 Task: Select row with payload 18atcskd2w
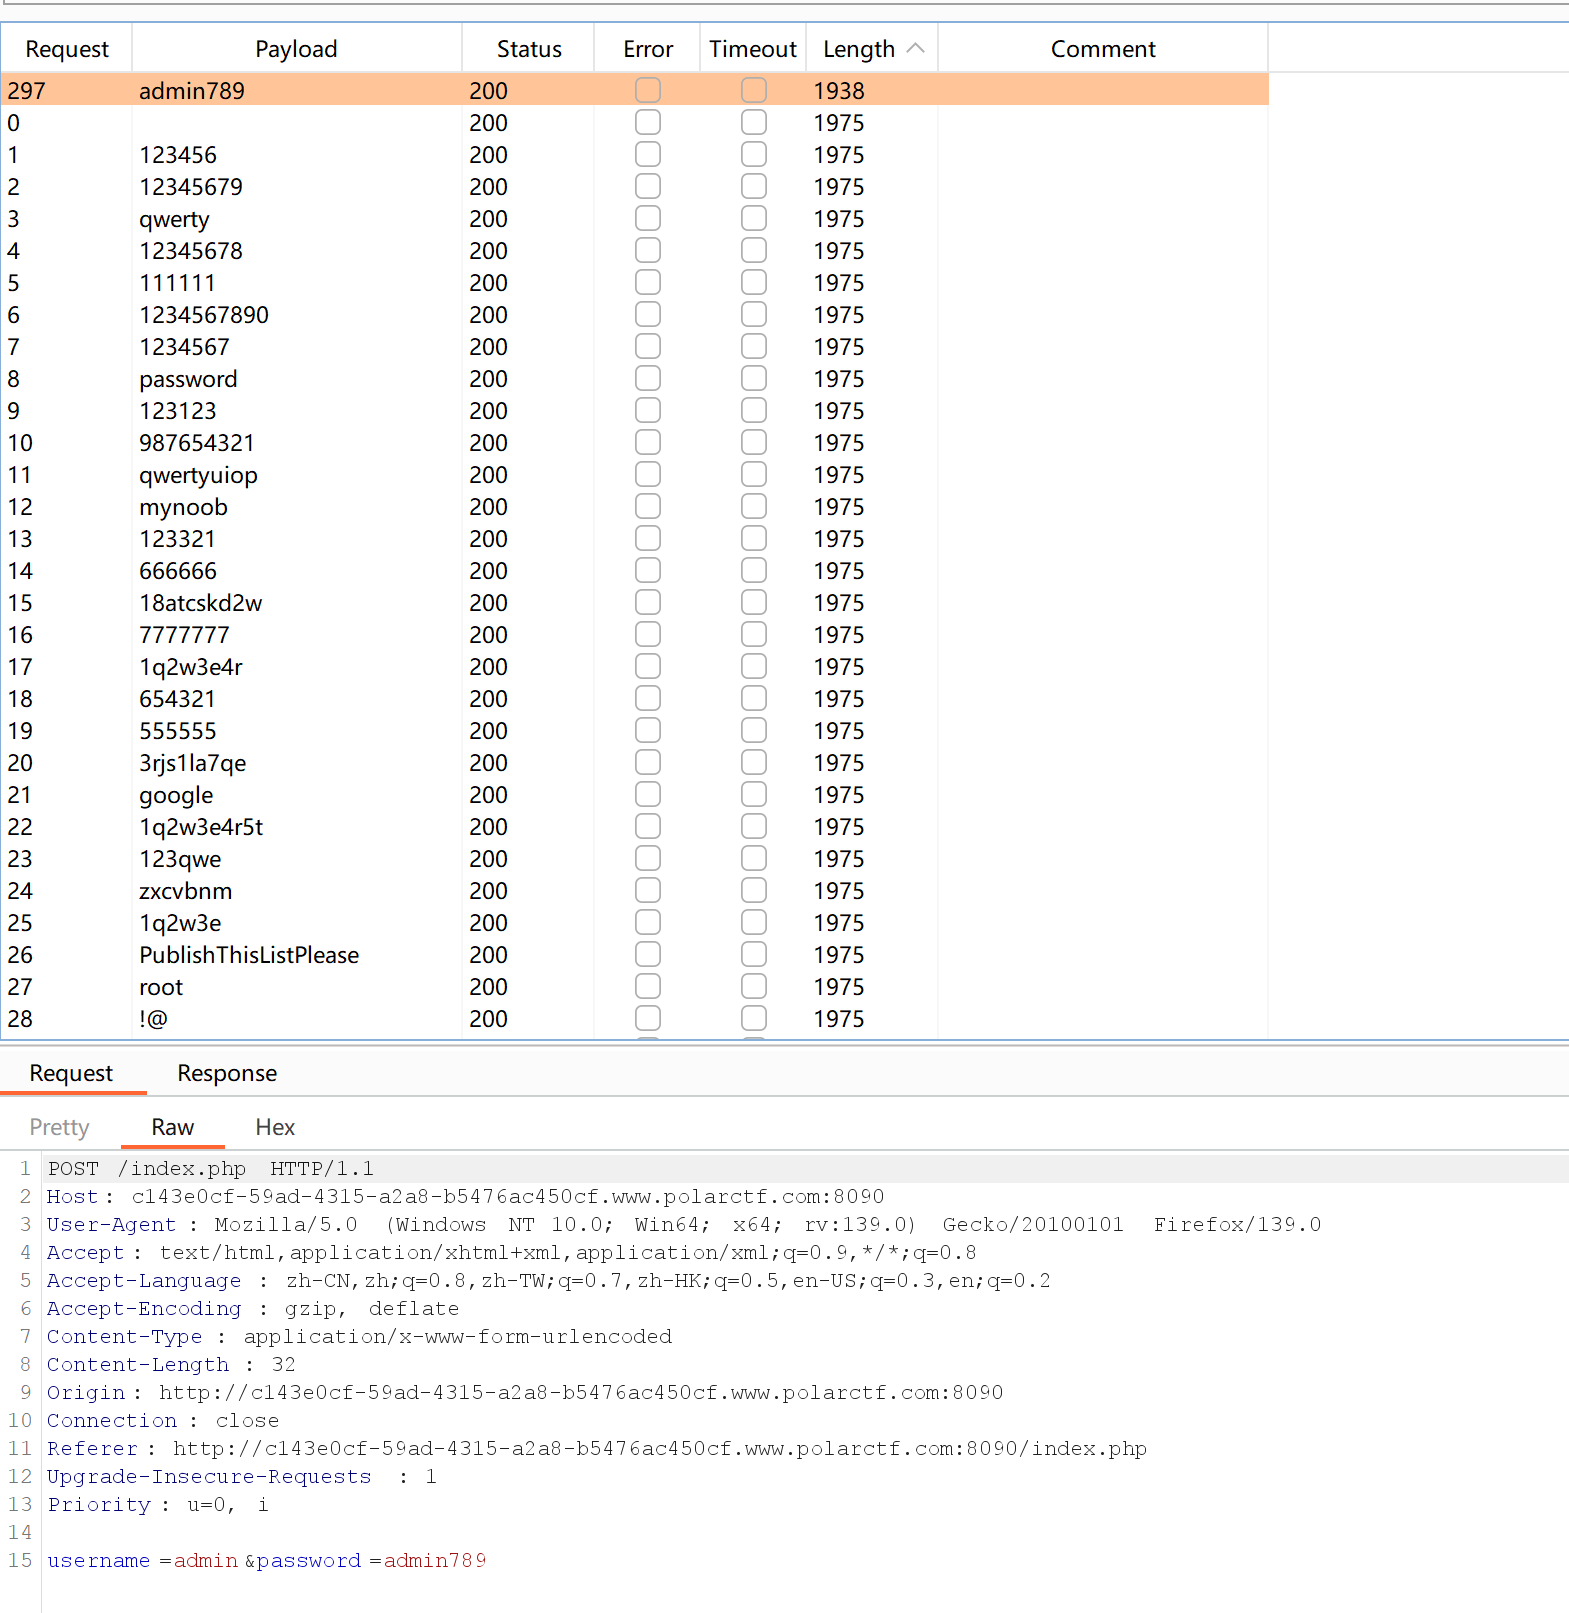634,602
